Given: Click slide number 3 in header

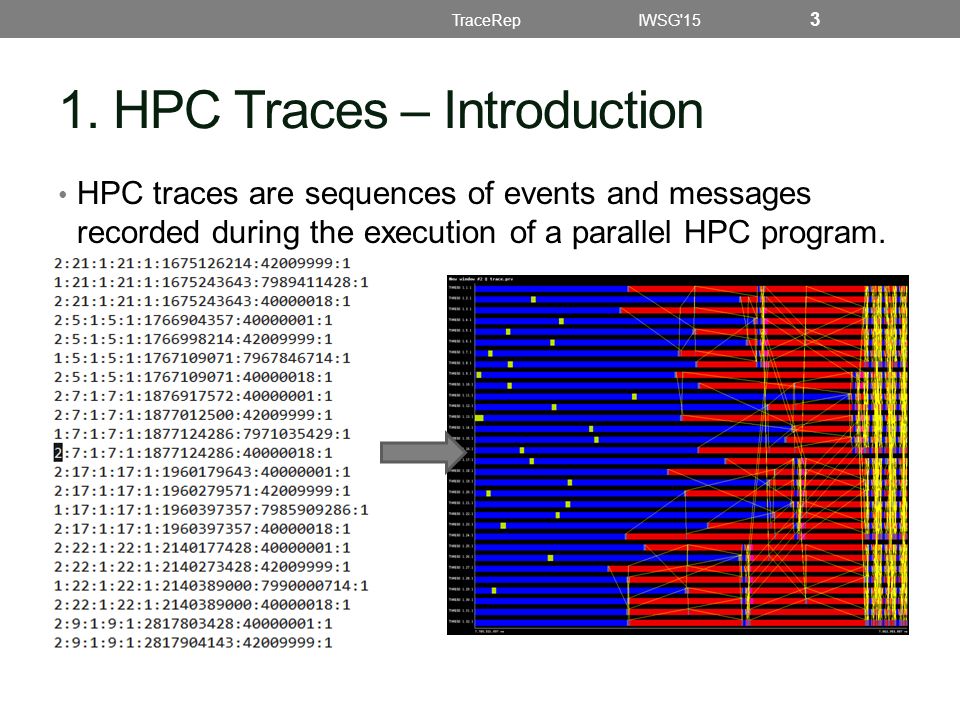Looking at the screenshot, I should pyautogui.click(x=815, y=19).
